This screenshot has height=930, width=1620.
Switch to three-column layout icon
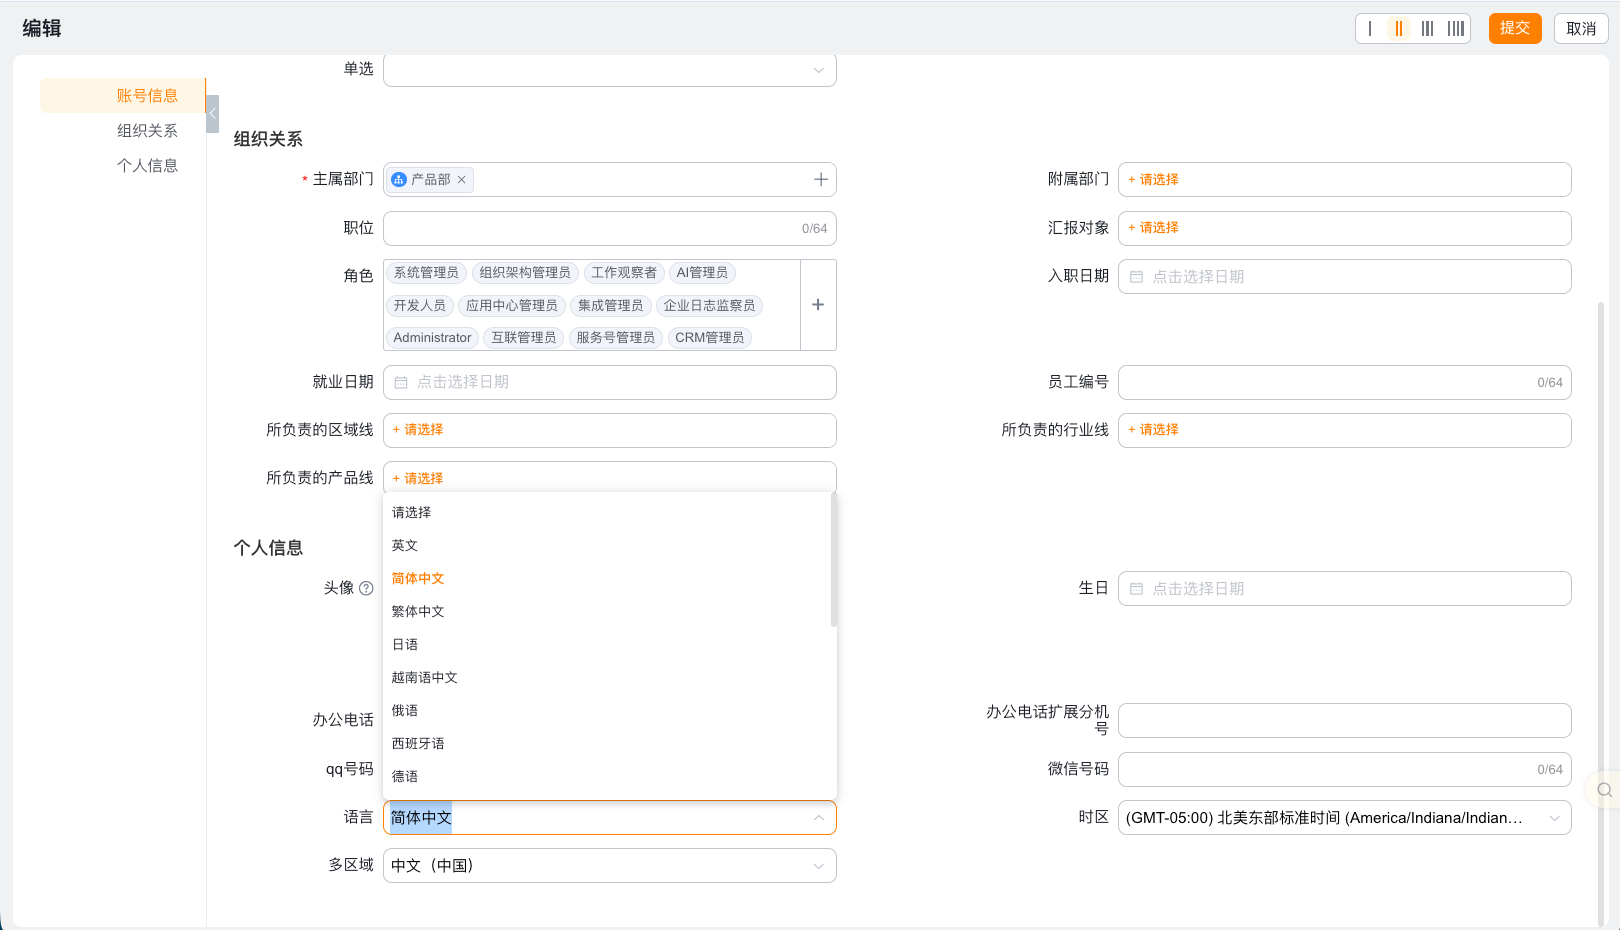tap(1427, 29)
